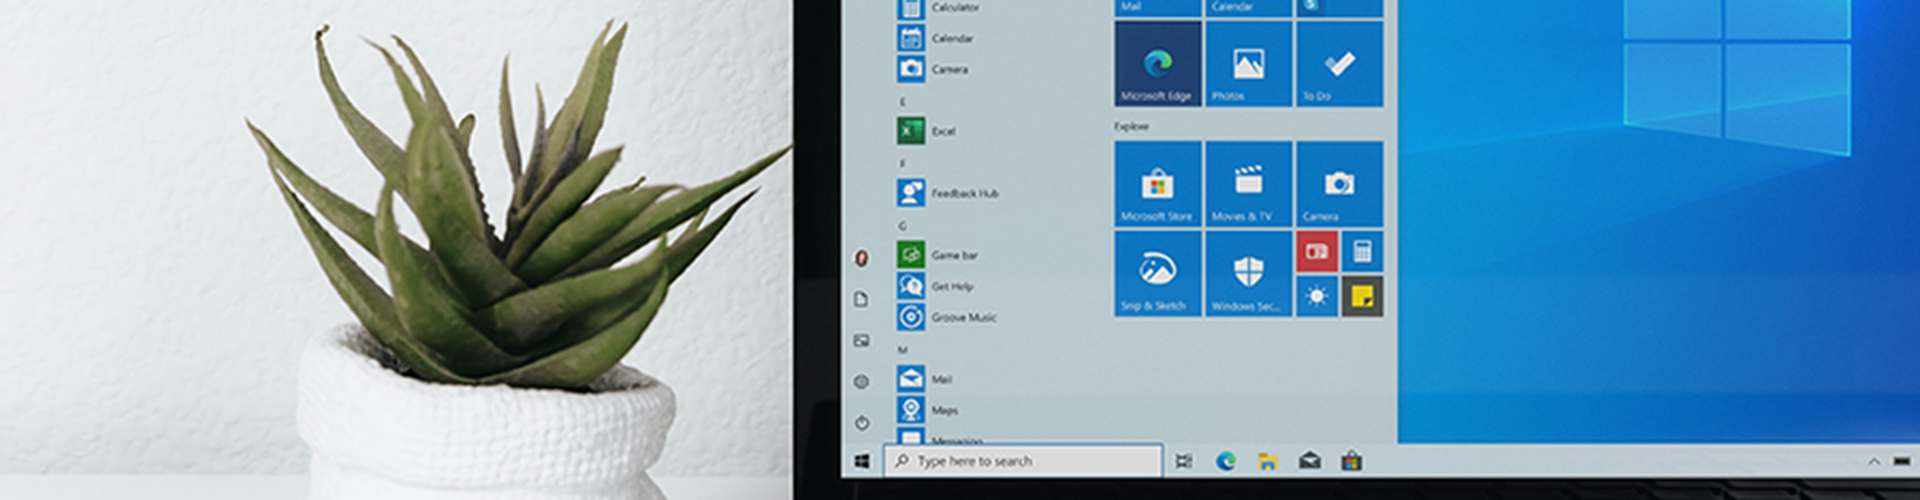Screen dimensions: 1920x500
Task: Open Get Help from app list
Action: pyautogui.click(x=936, y=286)
